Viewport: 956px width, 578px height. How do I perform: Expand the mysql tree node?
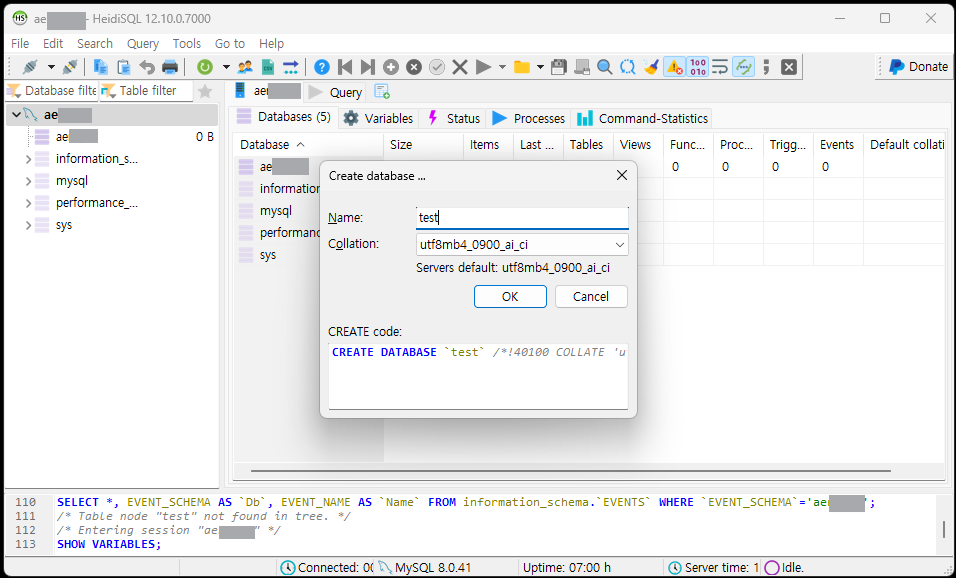click(28, 181)
